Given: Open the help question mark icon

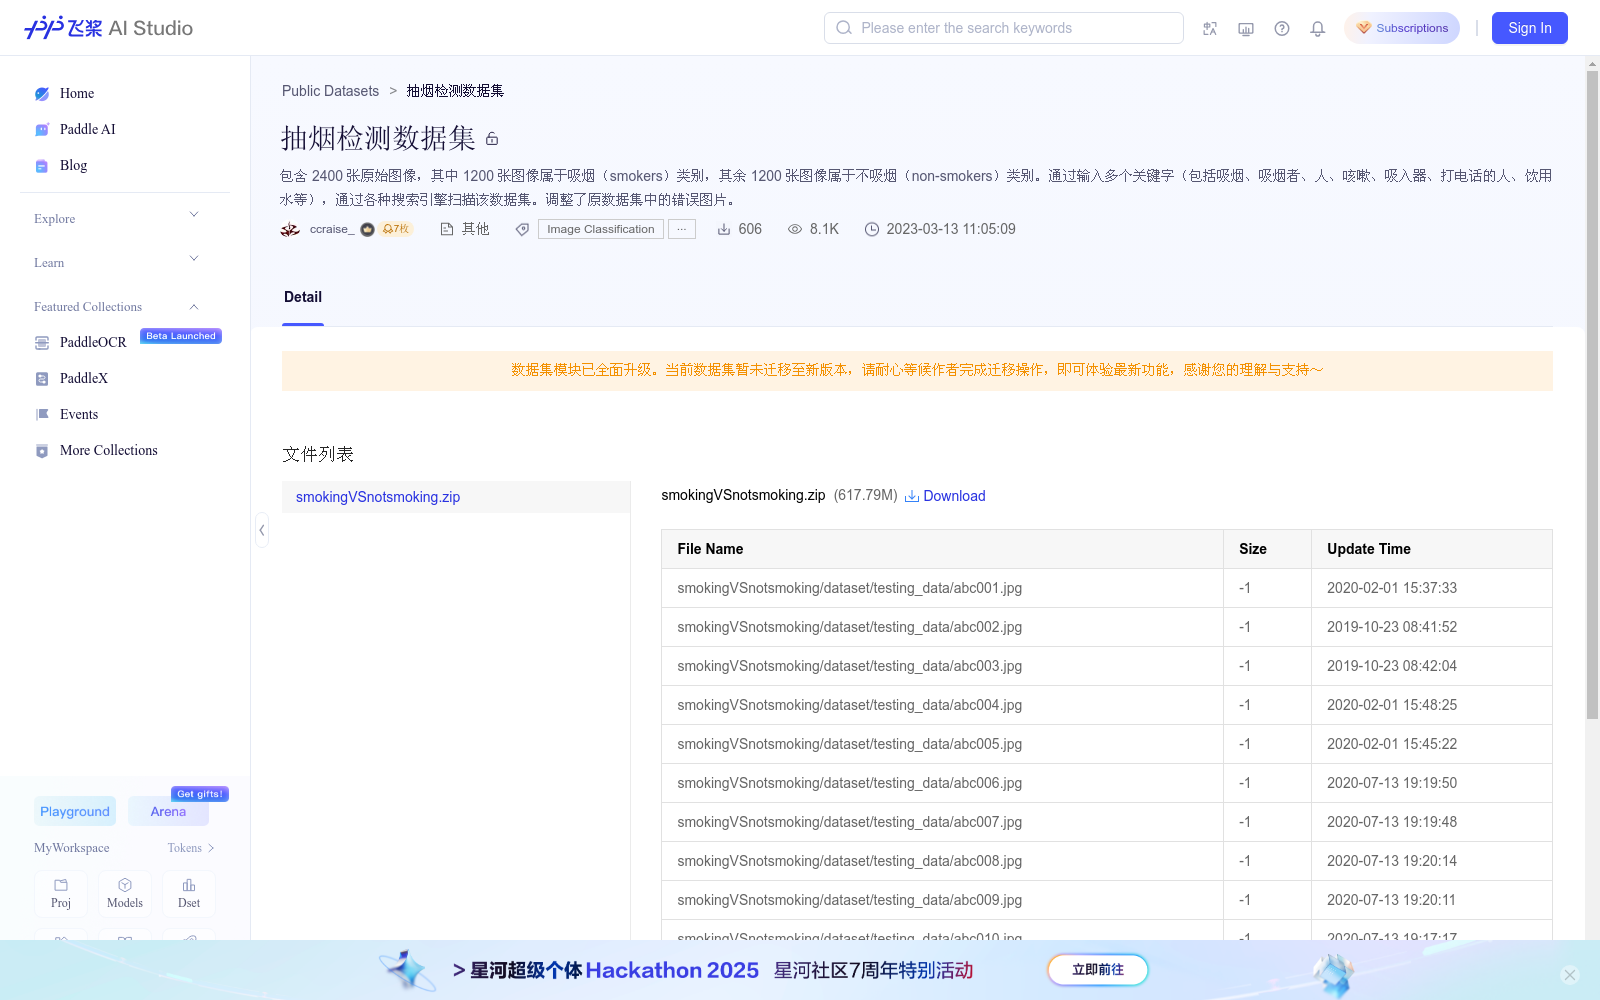Looking at the screenshot, I should (1282, 28).
